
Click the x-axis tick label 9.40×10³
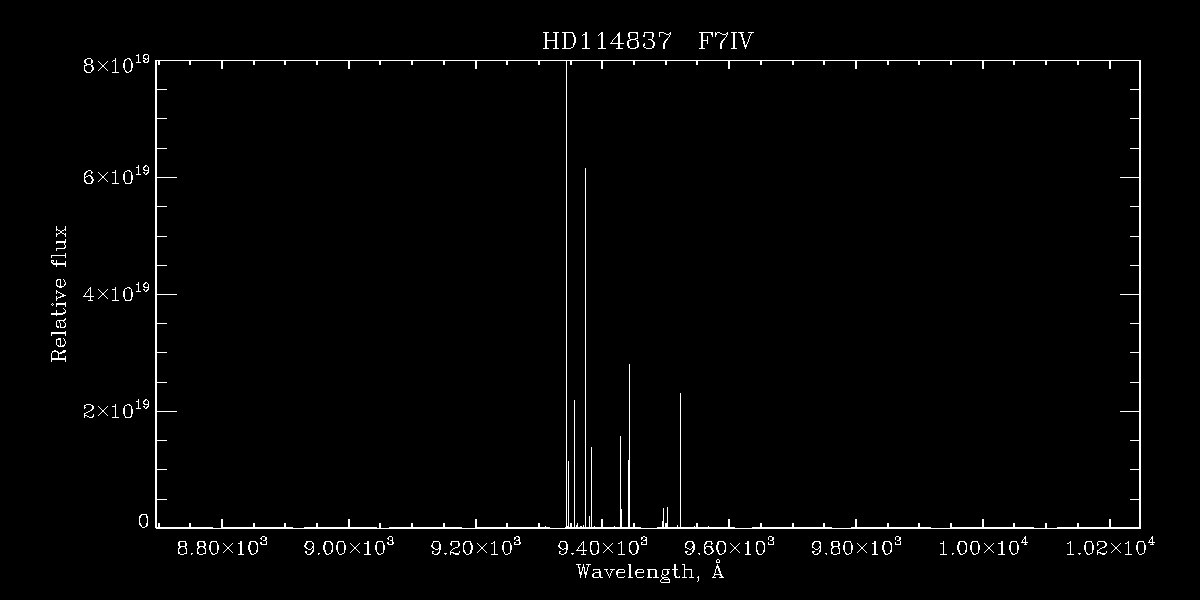pyautogui.click(x=602, y=546)
